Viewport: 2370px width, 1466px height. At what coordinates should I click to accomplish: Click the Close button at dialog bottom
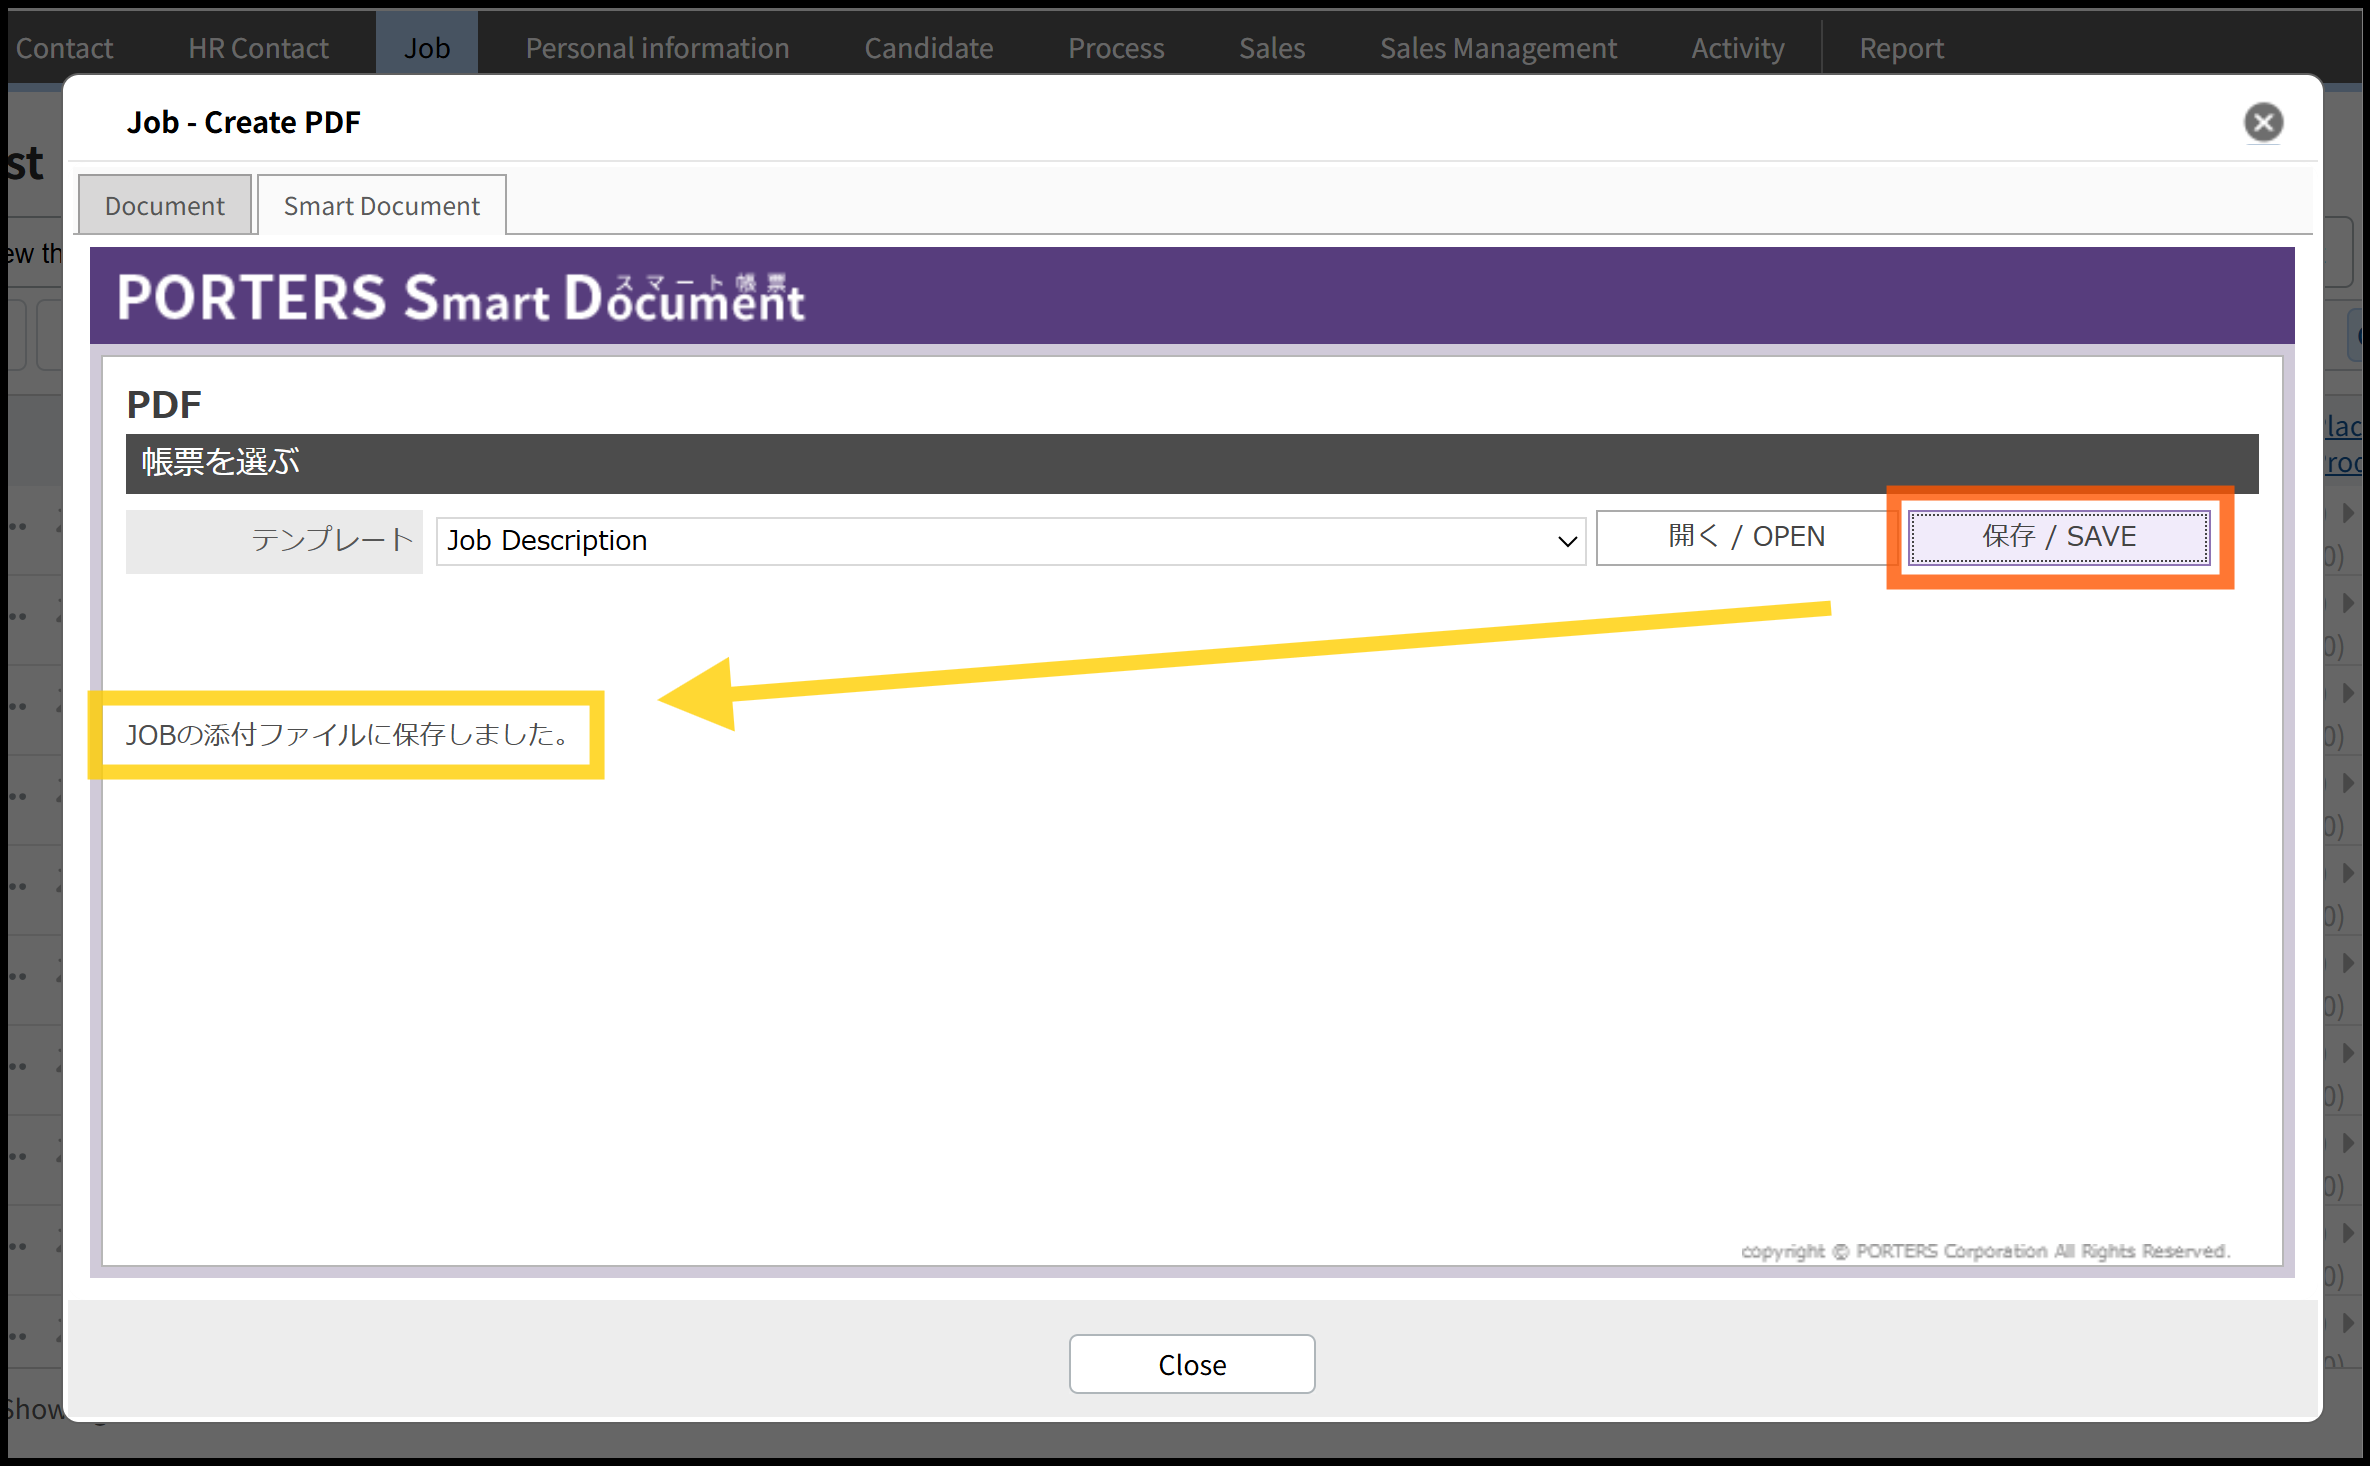(1192, 1364)
